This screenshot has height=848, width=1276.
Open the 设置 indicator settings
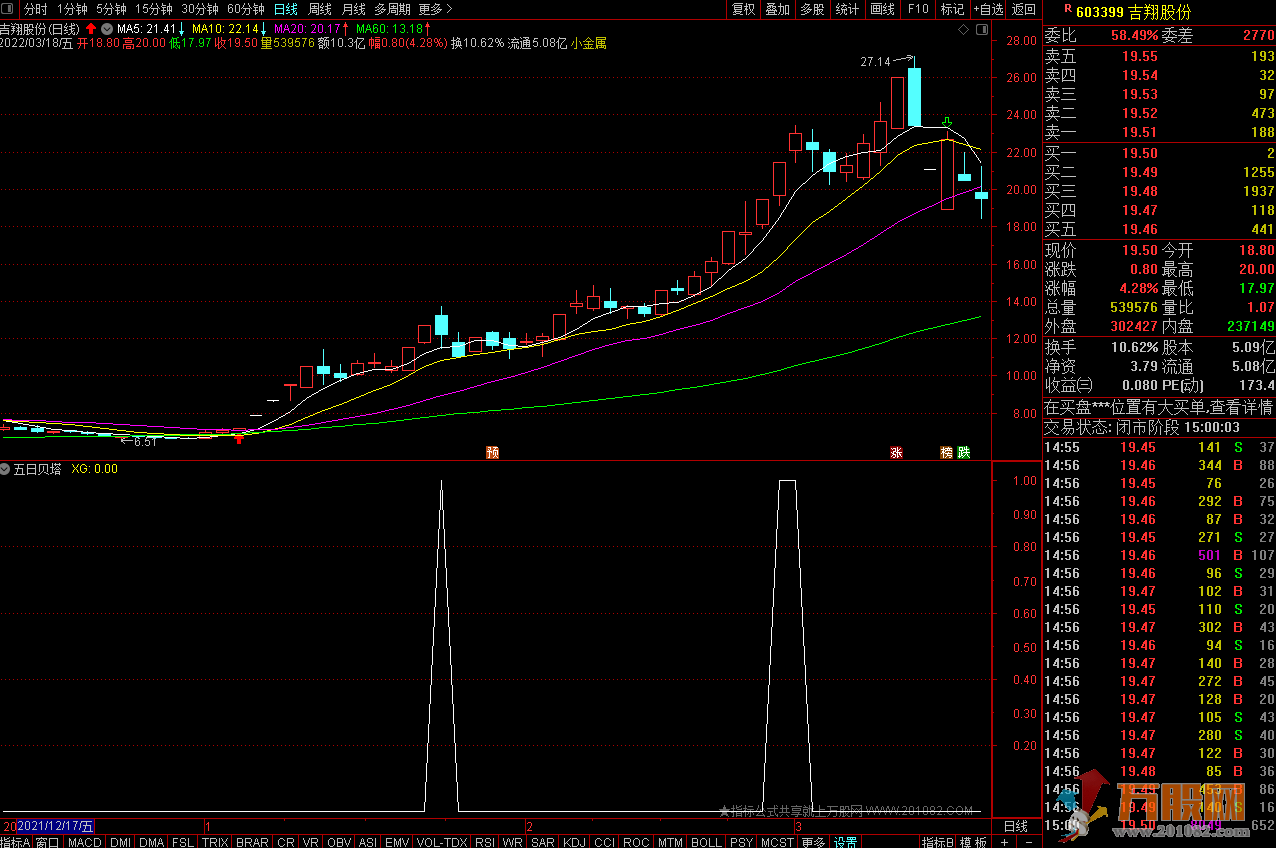tap(846, 842)
